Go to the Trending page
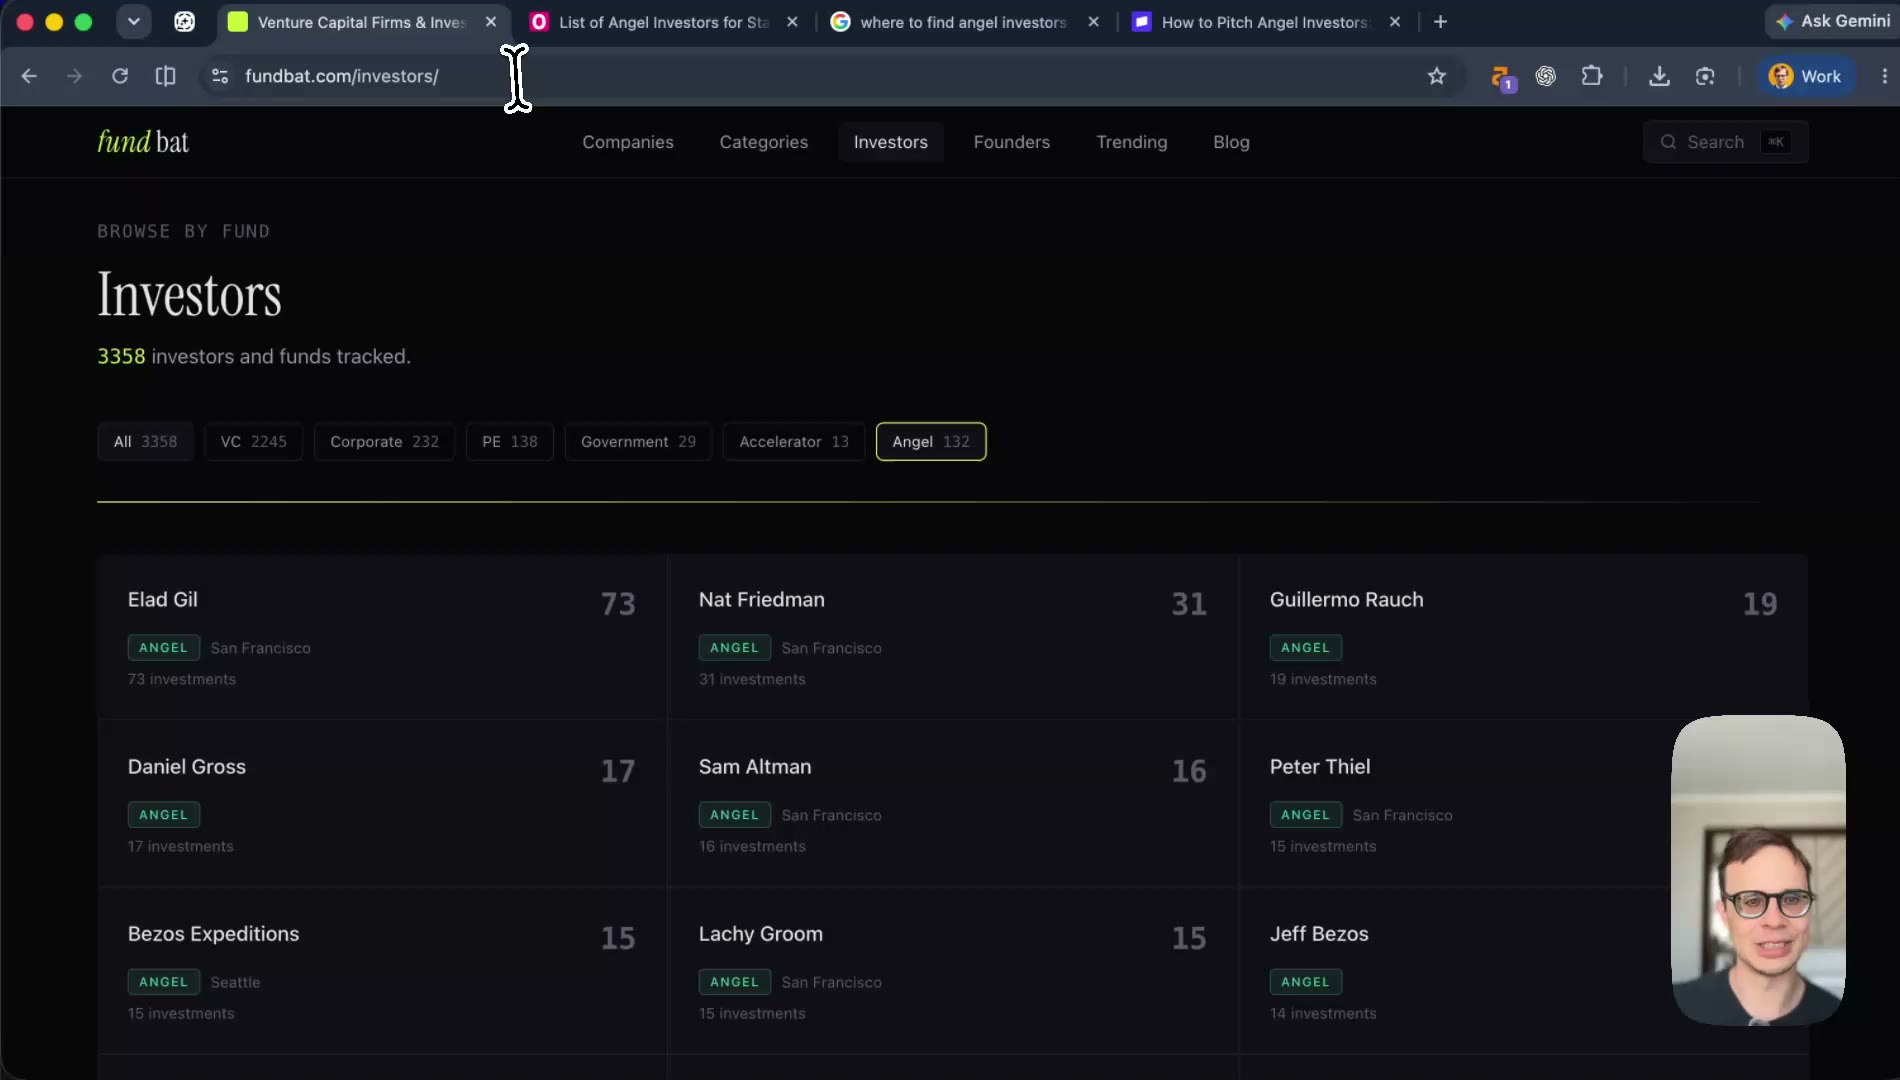Viewport: 1900px width, 1080px height. 1132,142
